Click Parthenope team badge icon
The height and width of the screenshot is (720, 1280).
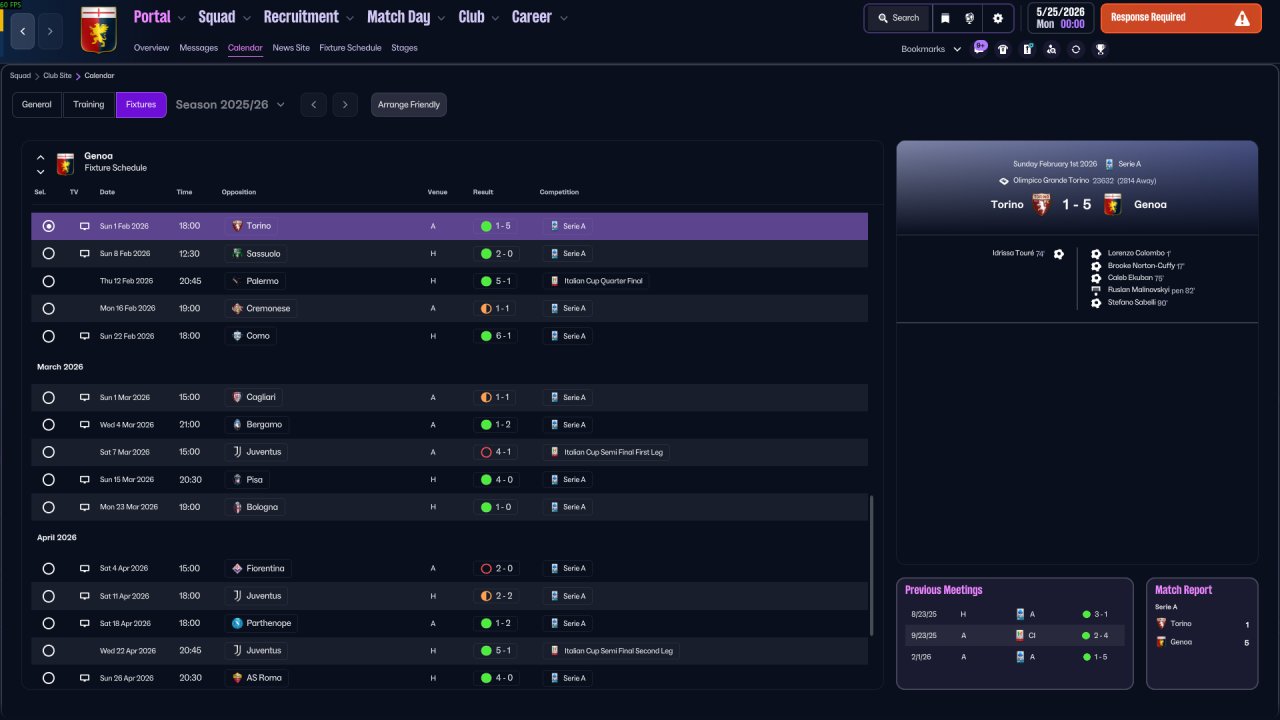tap(237, 623)
